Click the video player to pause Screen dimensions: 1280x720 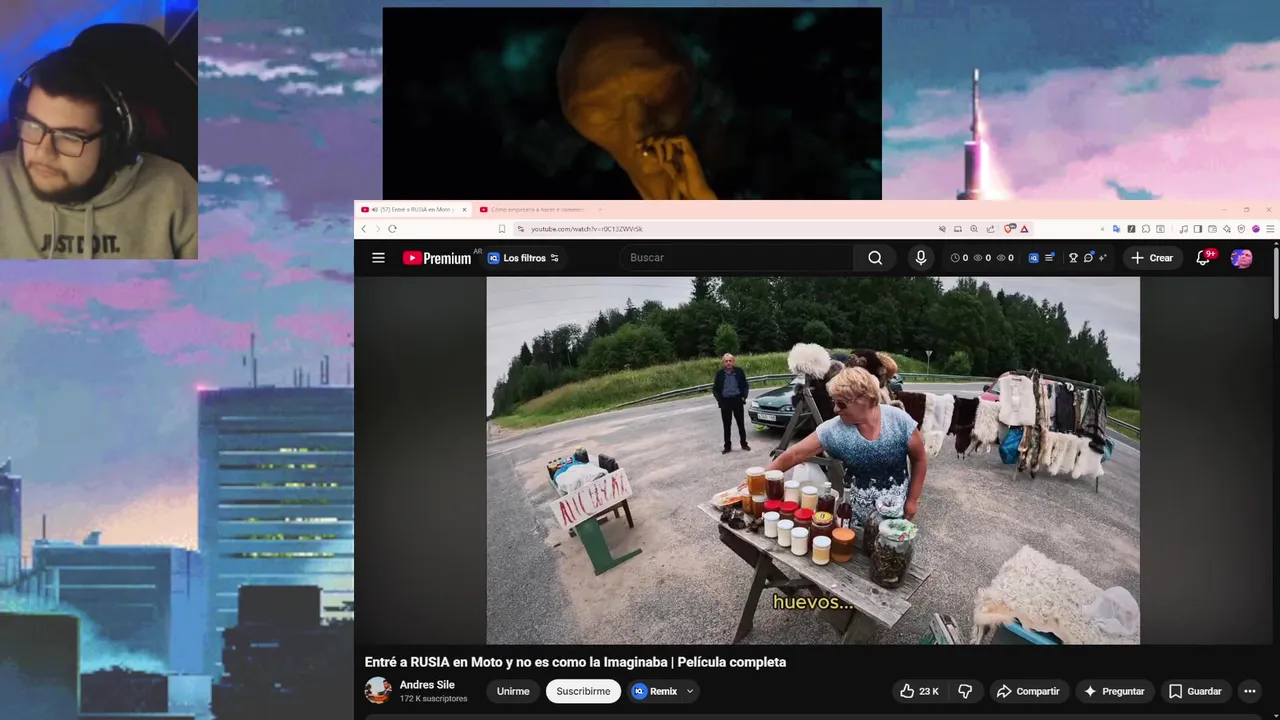click(x=813, y=460)
